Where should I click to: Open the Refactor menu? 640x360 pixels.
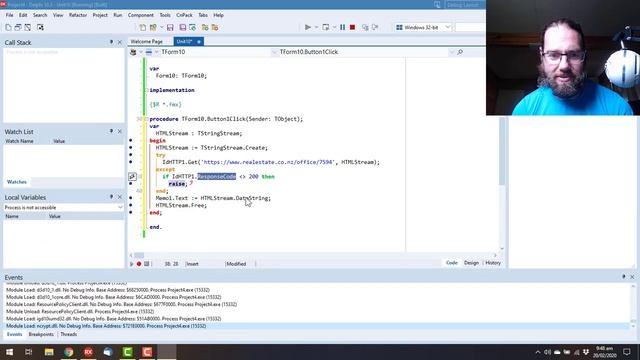click(x=78, y=15)
